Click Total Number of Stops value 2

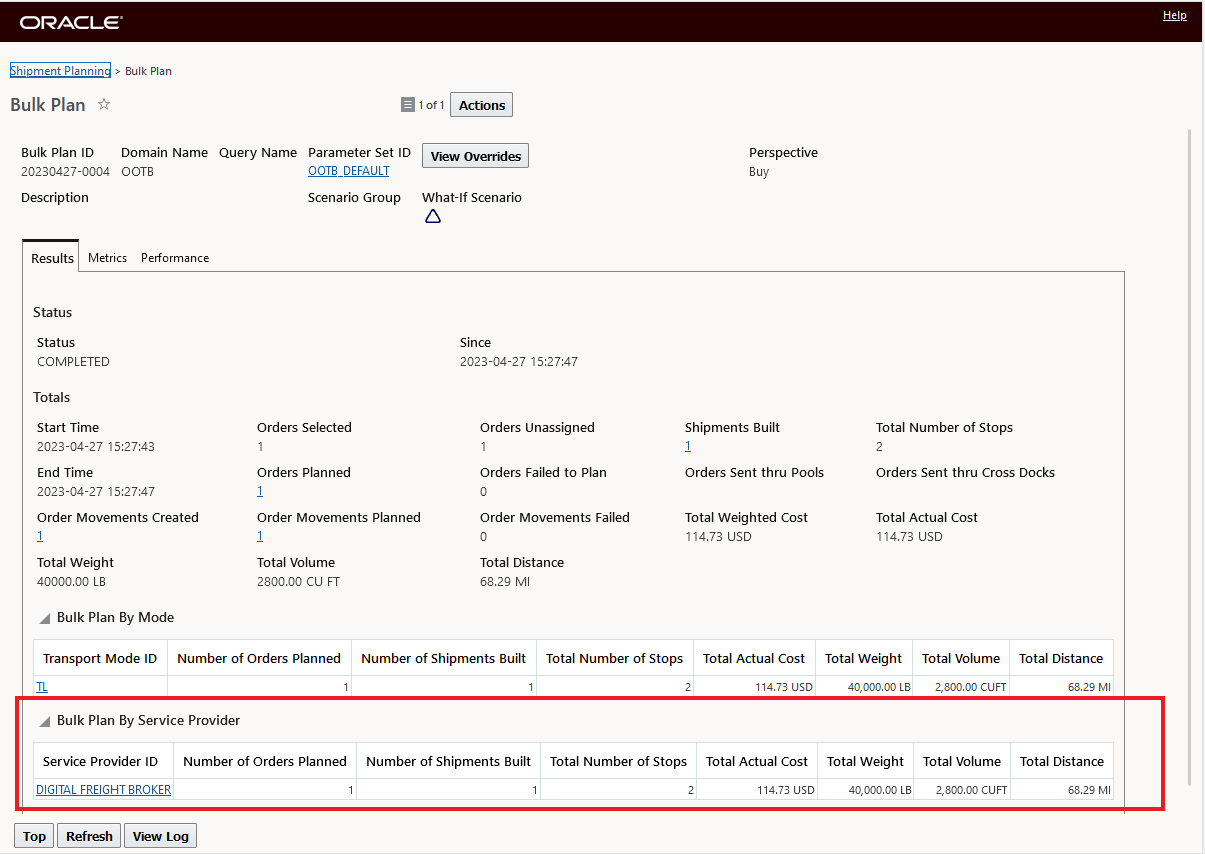[879, 446]
